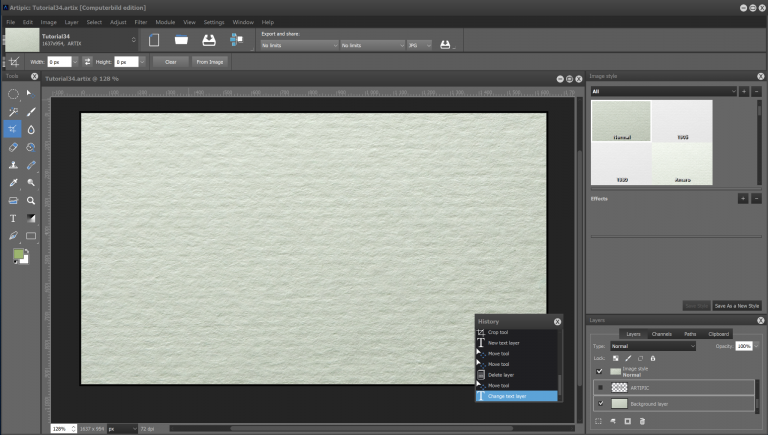Click the export save icon beside JPG
Viewport: 768px width, 435px height.
coord(445,45)
